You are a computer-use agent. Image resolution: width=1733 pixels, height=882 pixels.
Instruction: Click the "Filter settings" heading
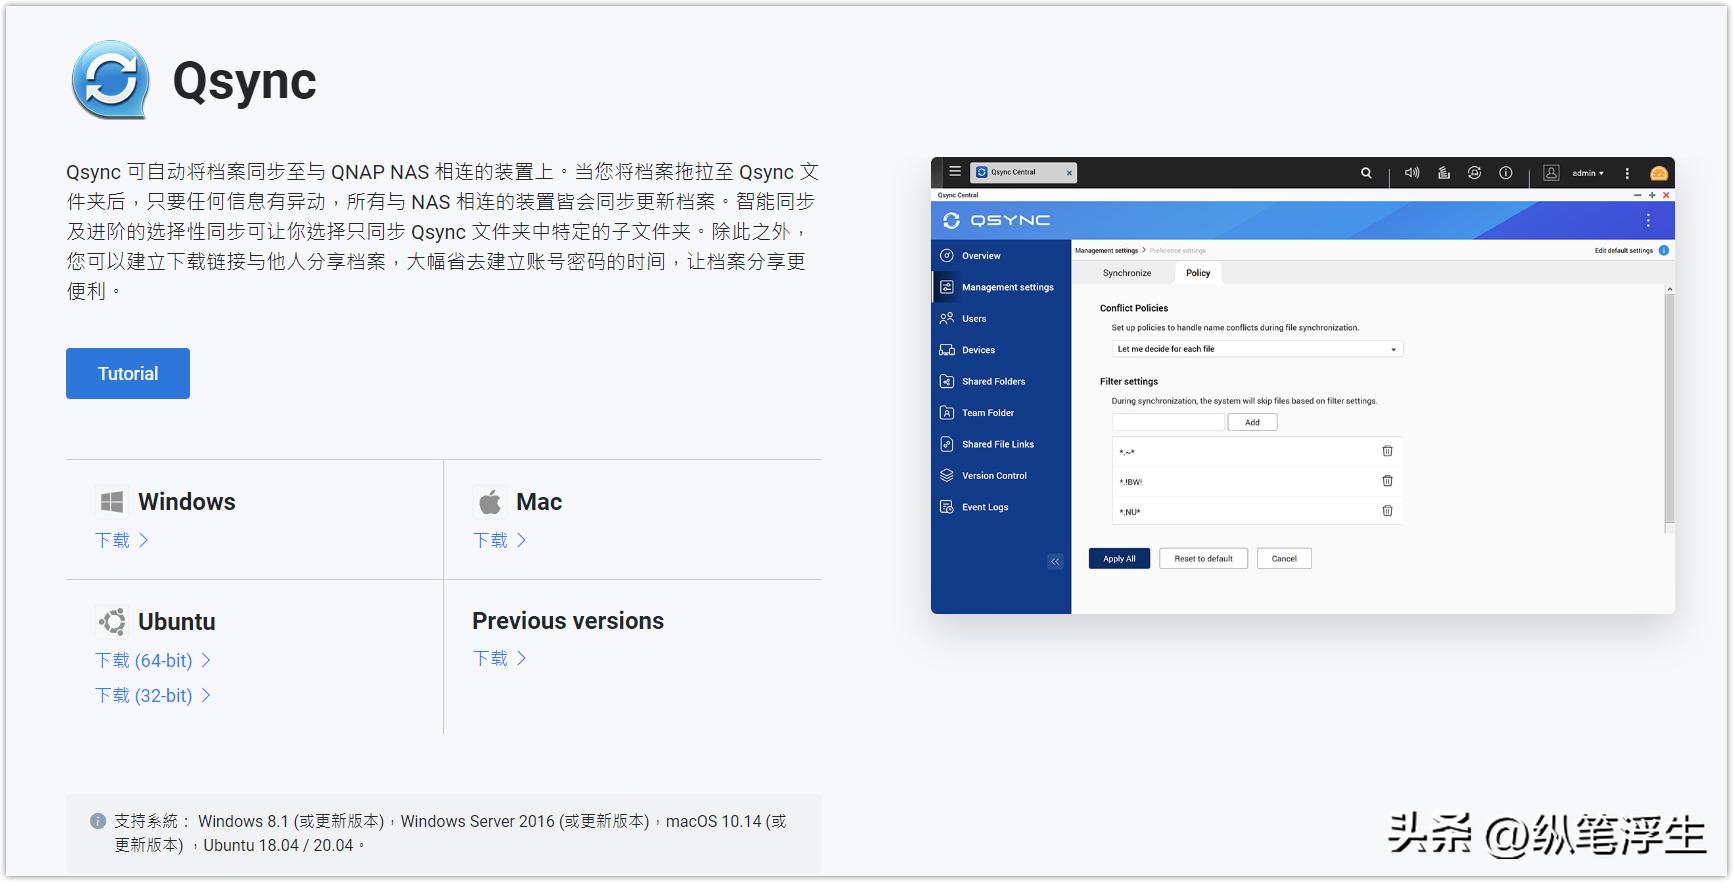click(1129, 381)
